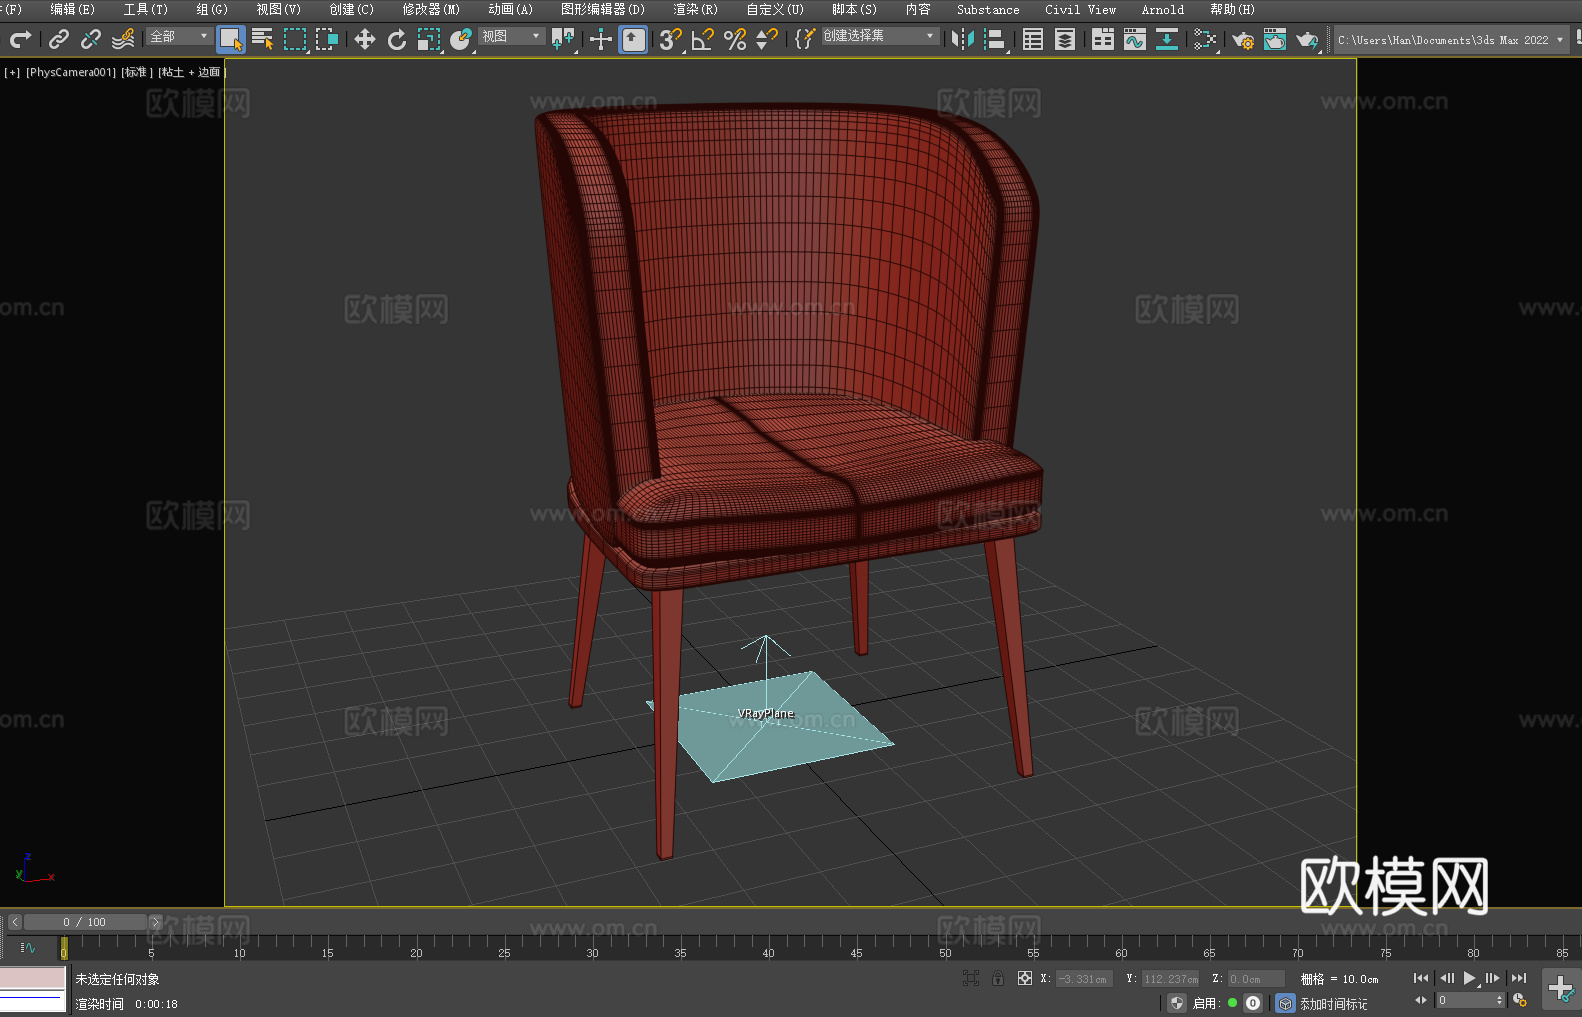Open Render Setup teapot-gear icon
The image size is (1582, 1017).
click(1243, 39)
